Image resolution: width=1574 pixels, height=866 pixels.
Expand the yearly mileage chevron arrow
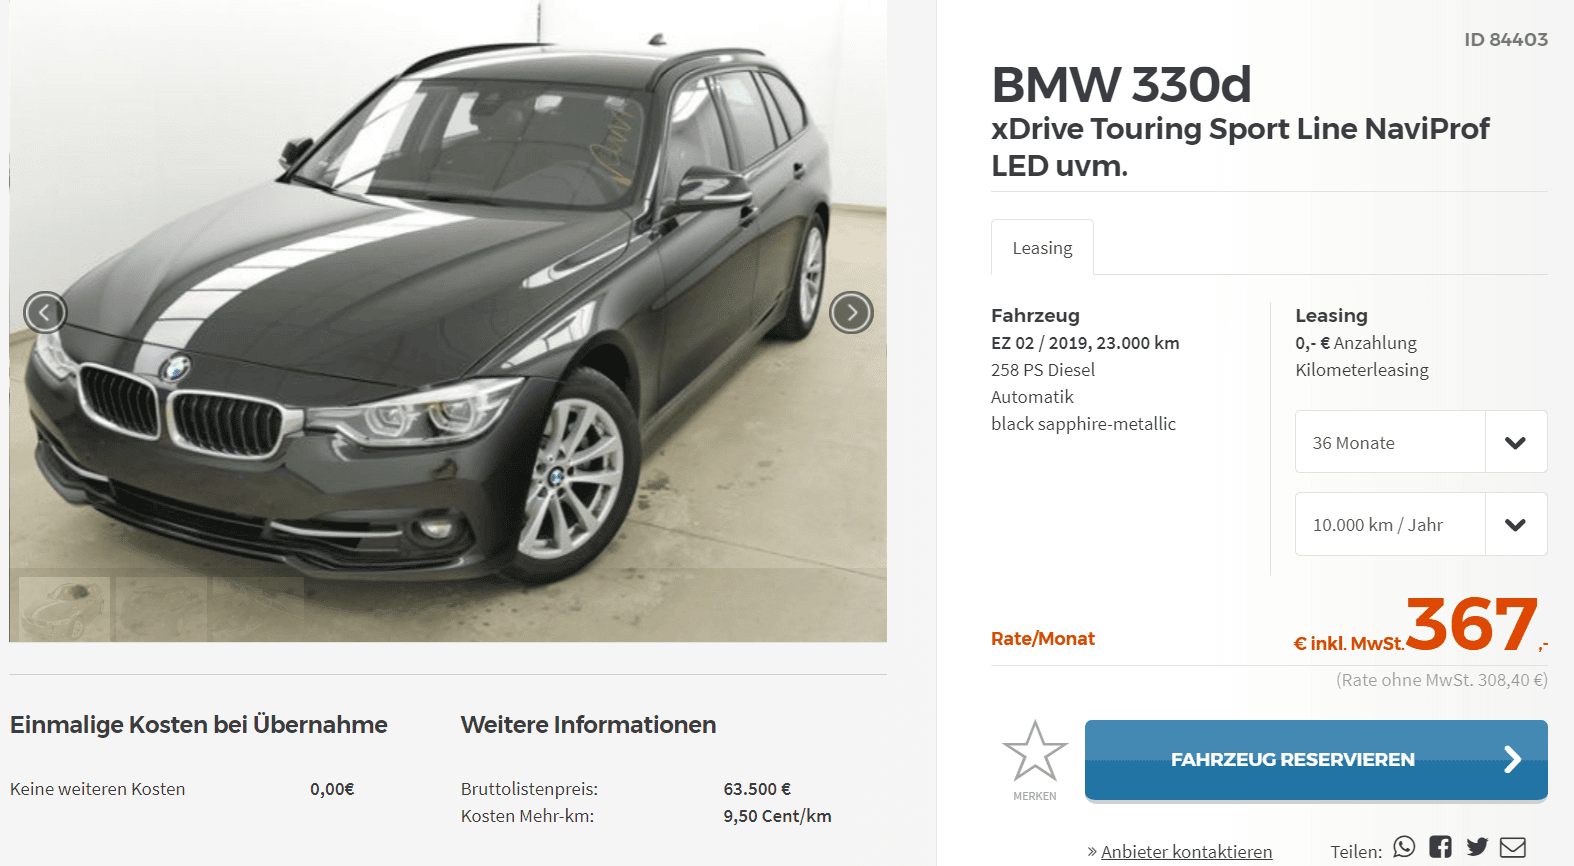[x=1516, y=524]
